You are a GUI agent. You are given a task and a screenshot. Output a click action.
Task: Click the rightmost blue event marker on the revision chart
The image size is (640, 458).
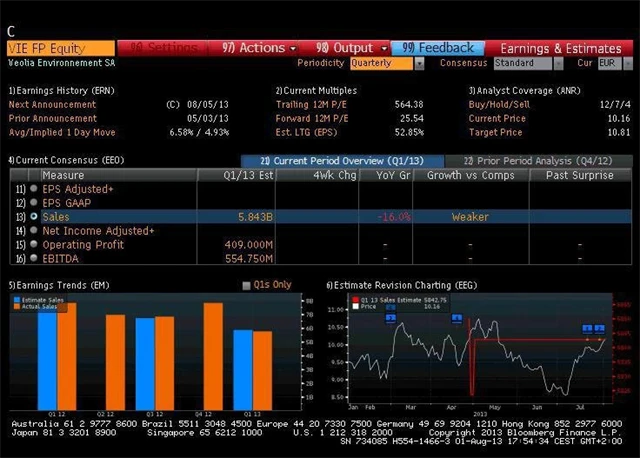(x=600, y=328)
